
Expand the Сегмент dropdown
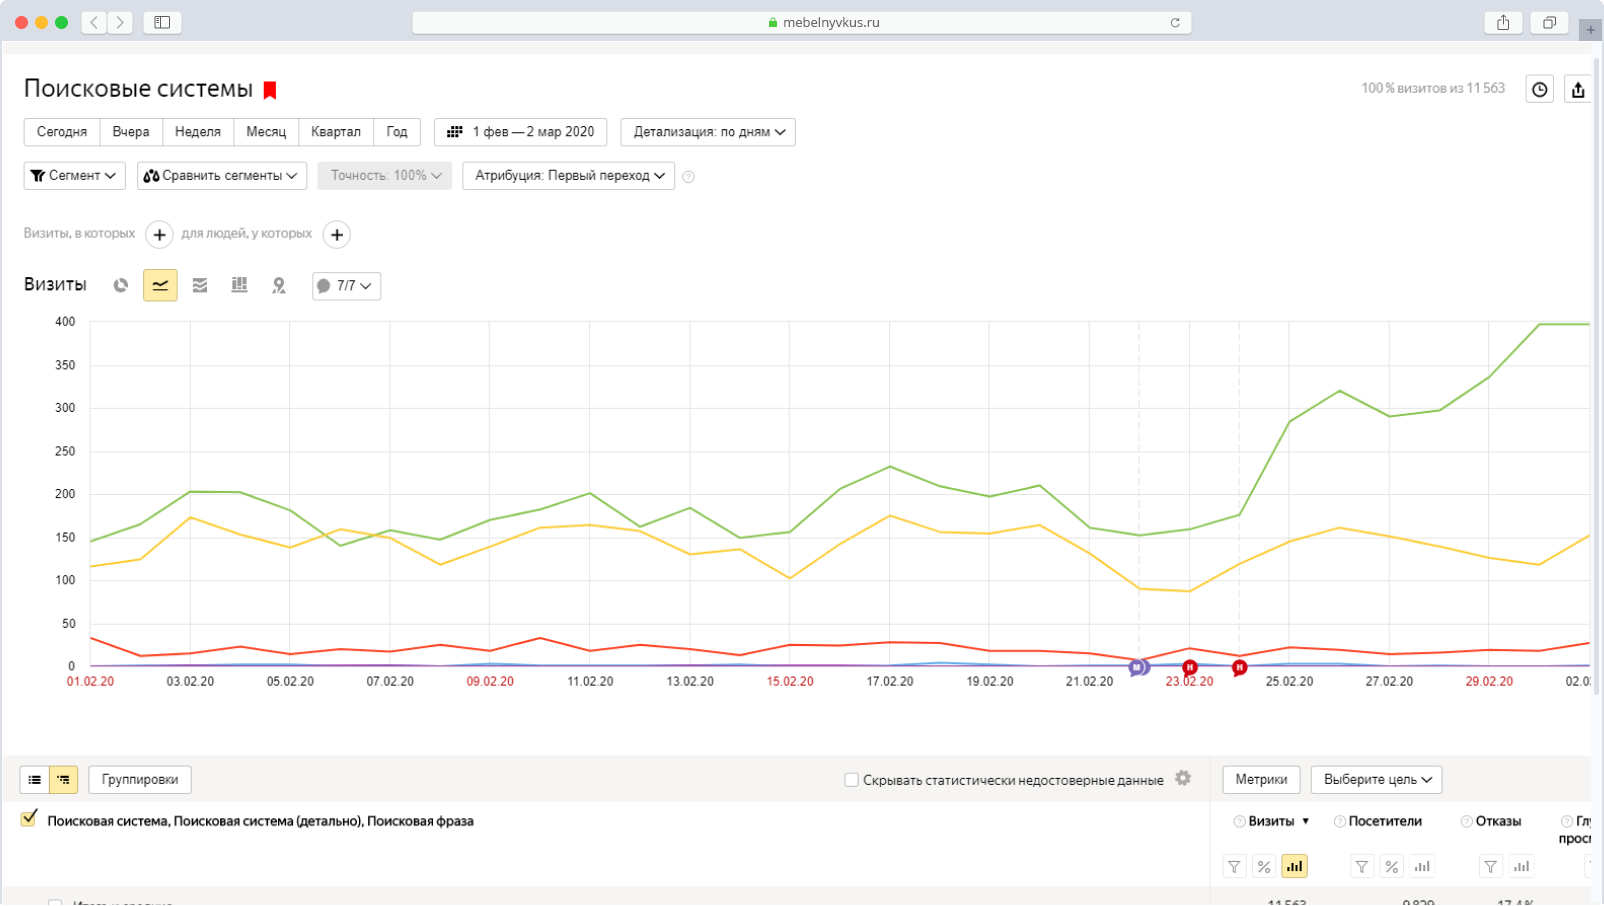point(74,175)
